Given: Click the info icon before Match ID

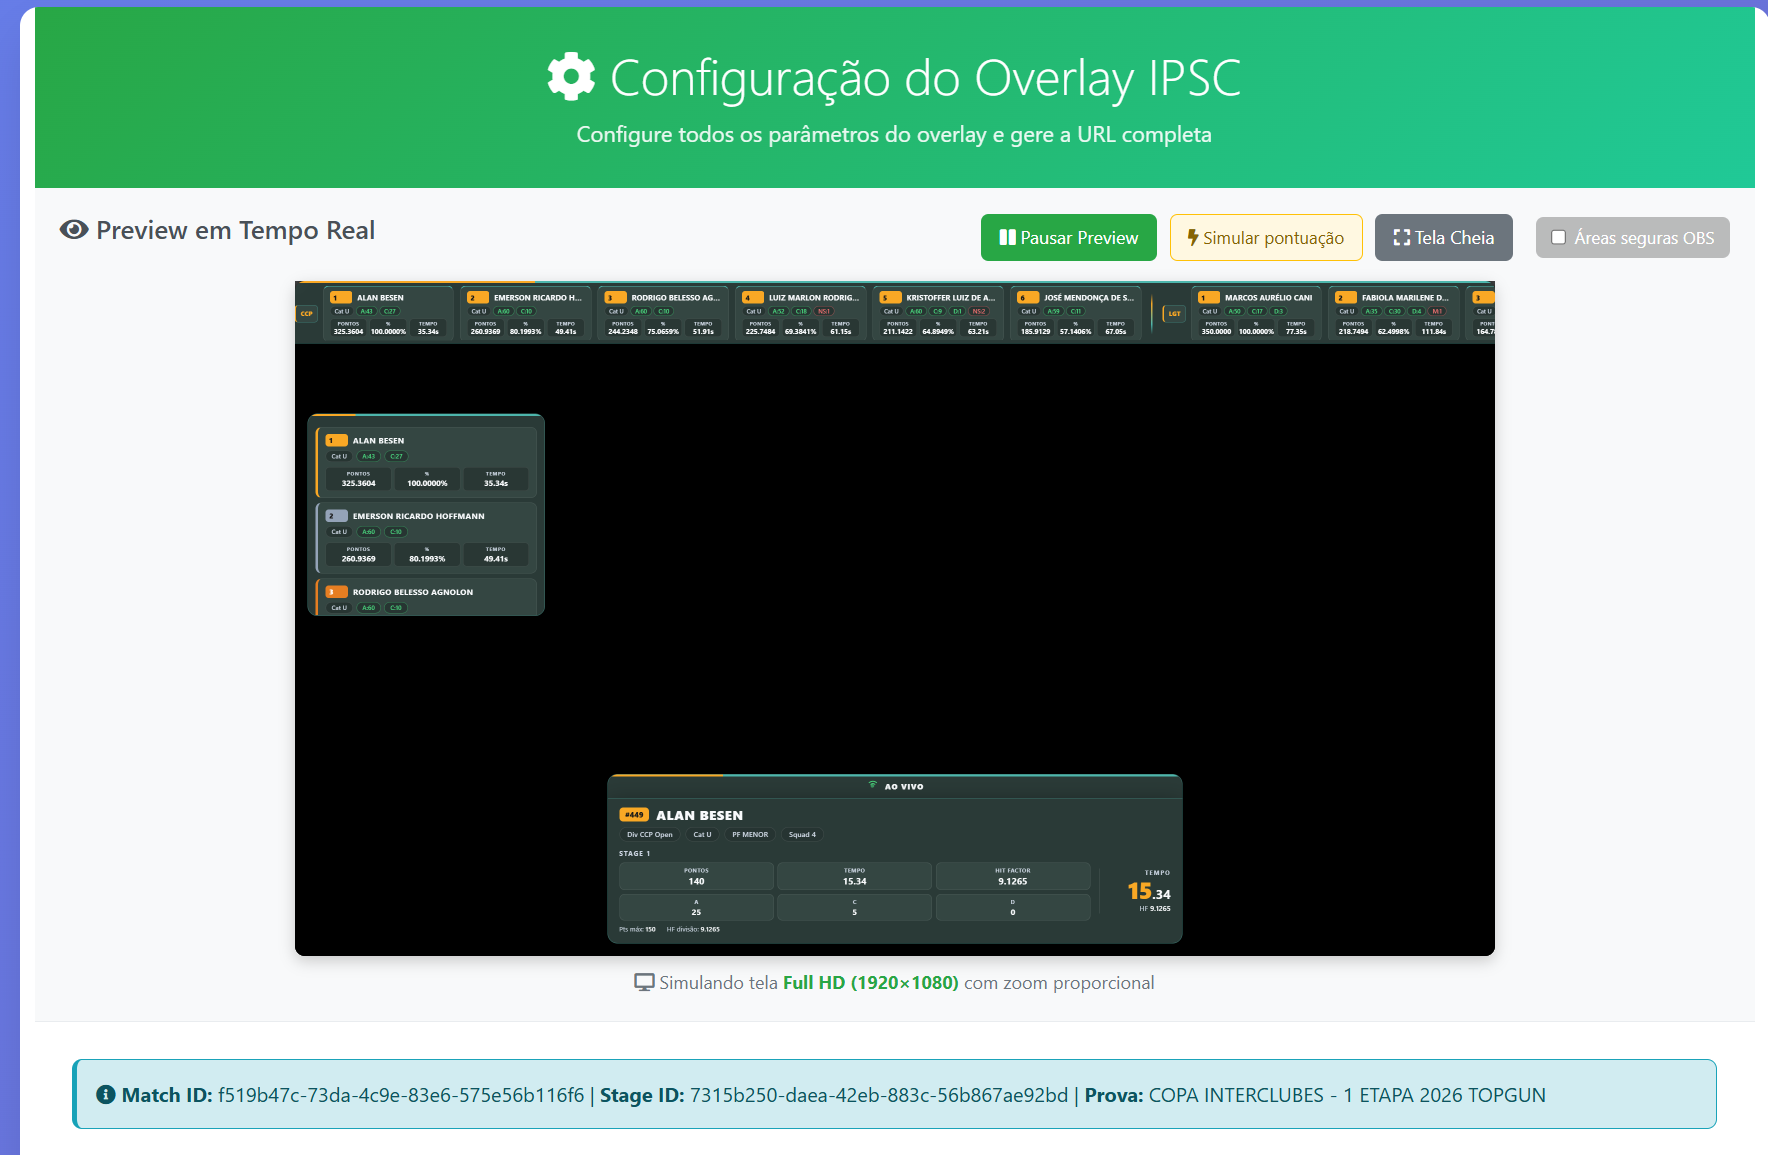Looking at the screenshot, I should (106, 1095).
